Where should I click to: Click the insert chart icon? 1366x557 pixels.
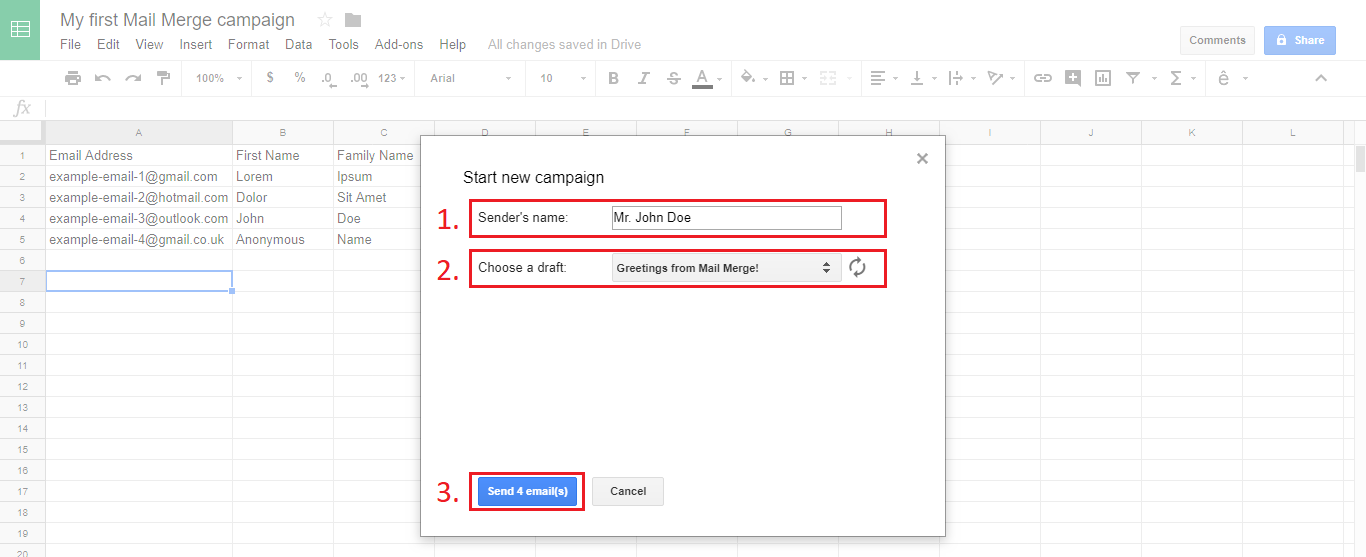click(x=1103, y=78)
